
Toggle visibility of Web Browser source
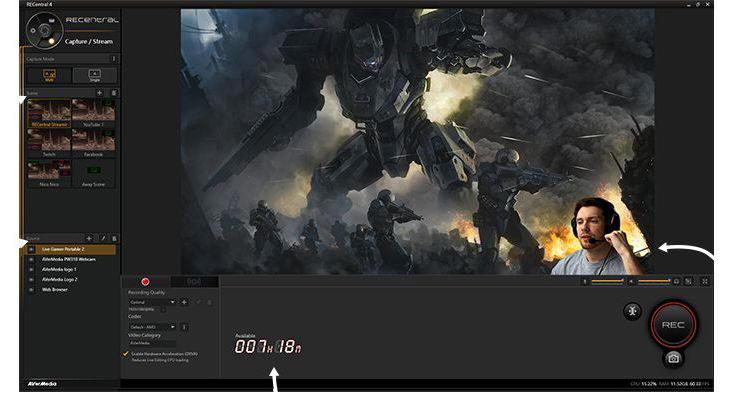32,290
